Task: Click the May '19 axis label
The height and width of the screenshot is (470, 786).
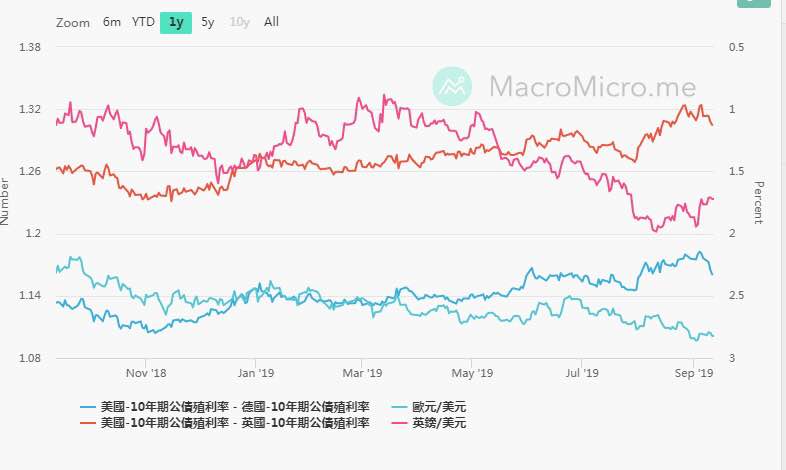Action: [472, 373]
